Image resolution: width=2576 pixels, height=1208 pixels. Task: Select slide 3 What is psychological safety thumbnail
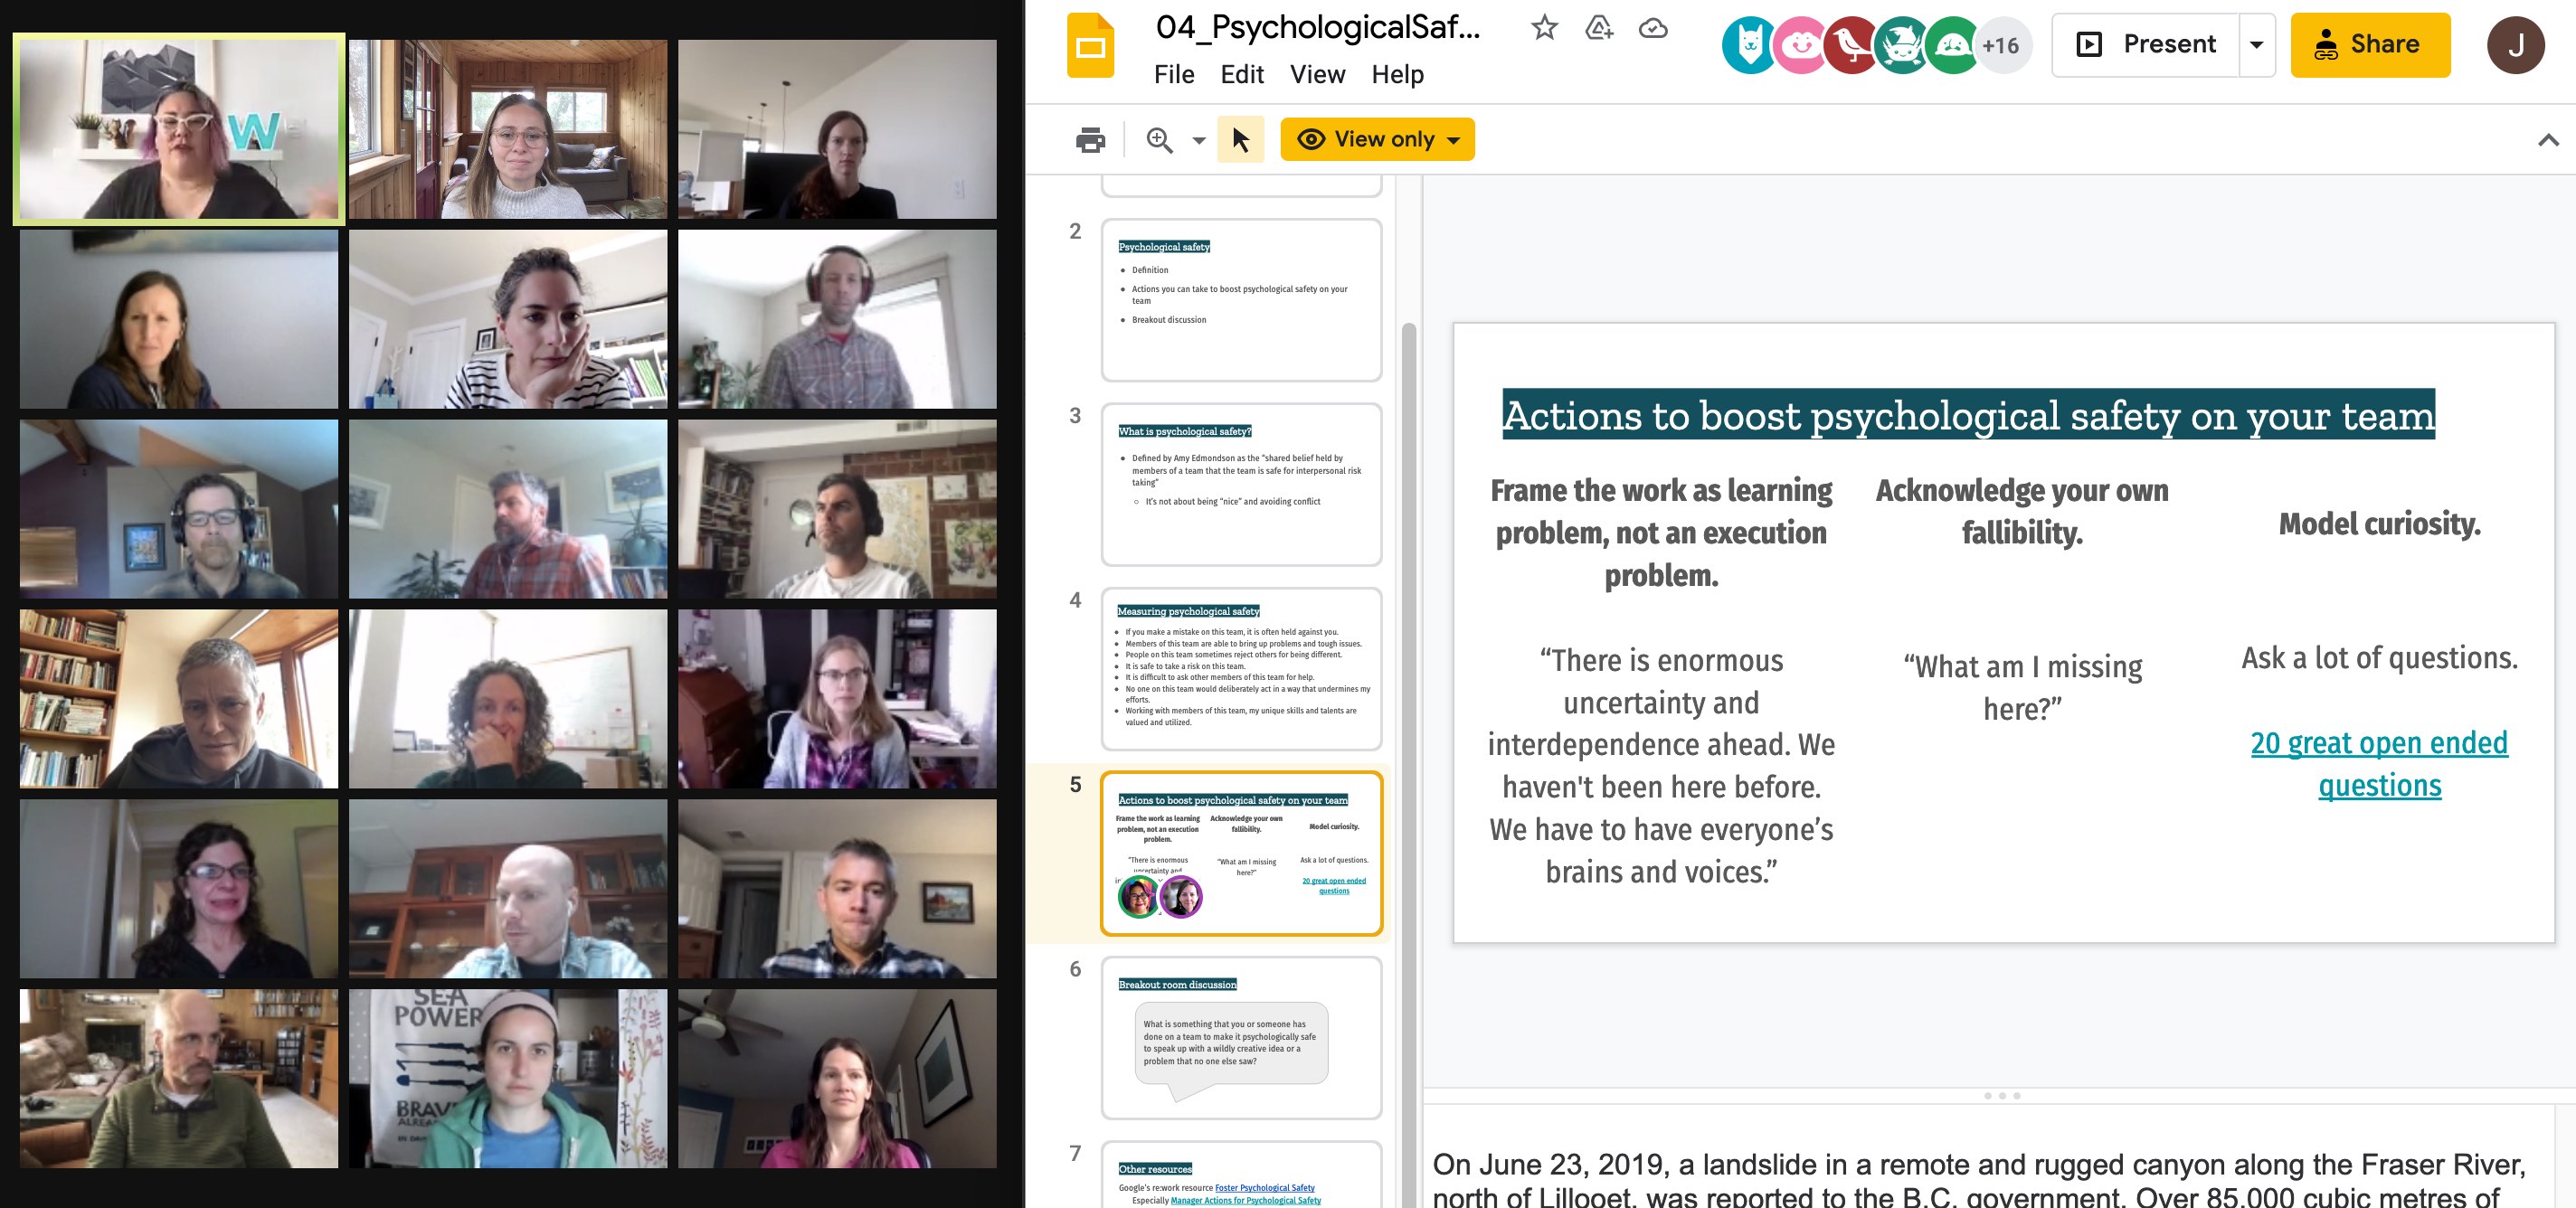click(x=1241, y=484)
